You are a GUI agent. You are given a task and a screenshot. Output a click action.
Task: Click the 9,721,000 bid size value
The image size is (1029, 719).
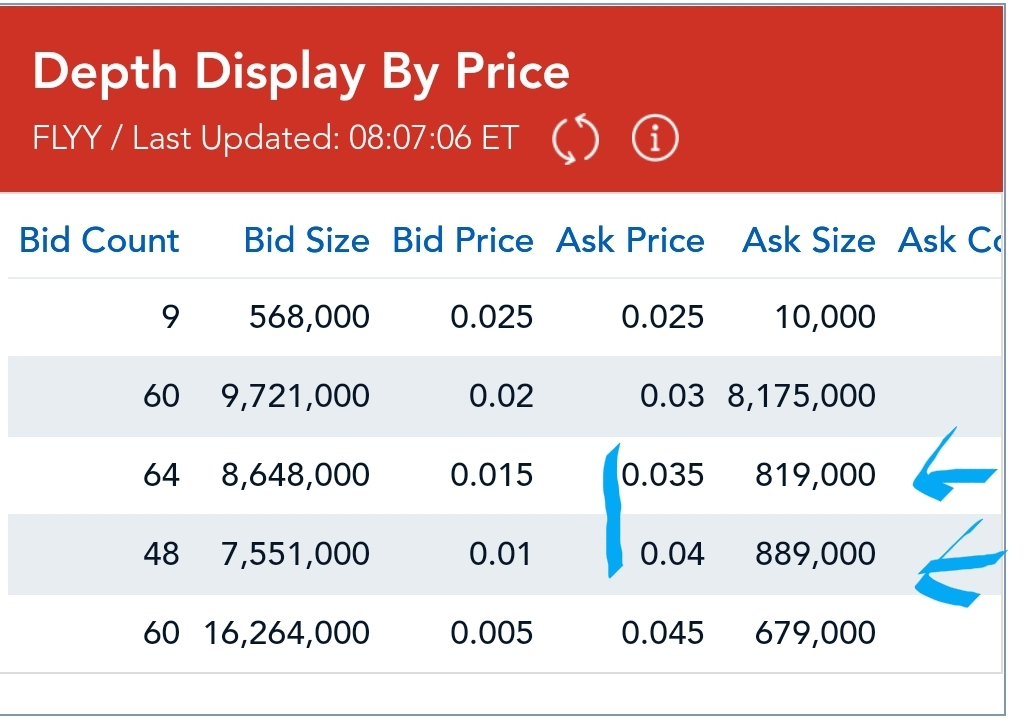click(x=295, y=396)
